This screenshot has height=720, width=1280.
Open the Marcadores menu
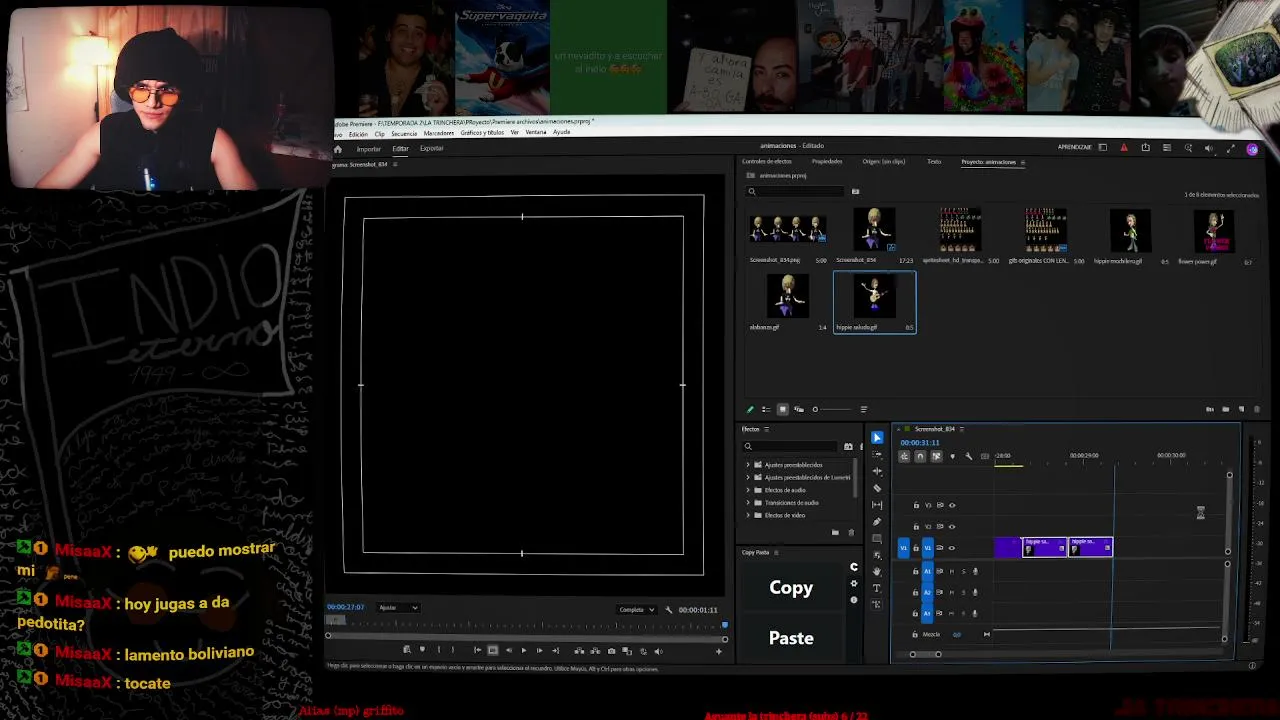[438, 133]
